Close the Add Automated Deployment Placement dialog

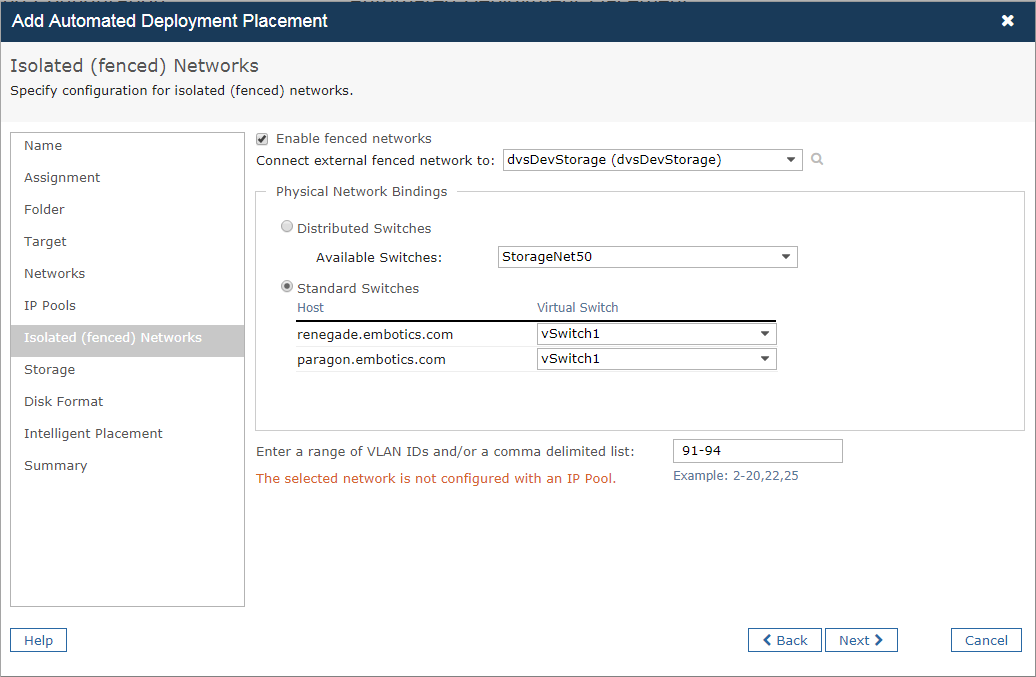coord(1008,20)
